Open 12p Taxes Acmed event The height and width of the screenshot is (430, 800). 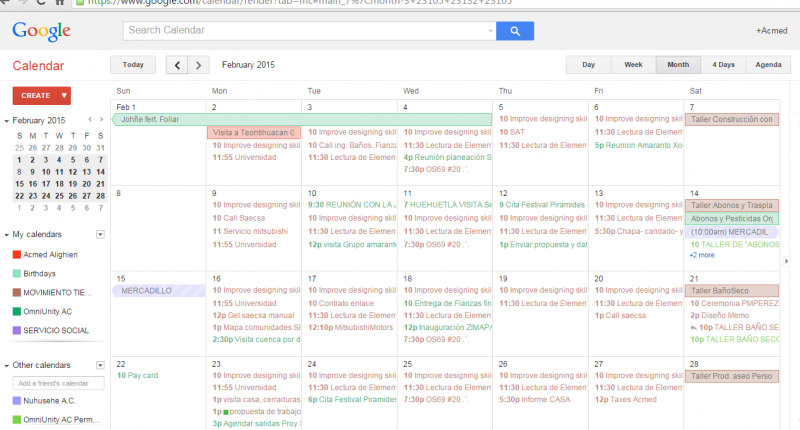click(x=626, y=399)
